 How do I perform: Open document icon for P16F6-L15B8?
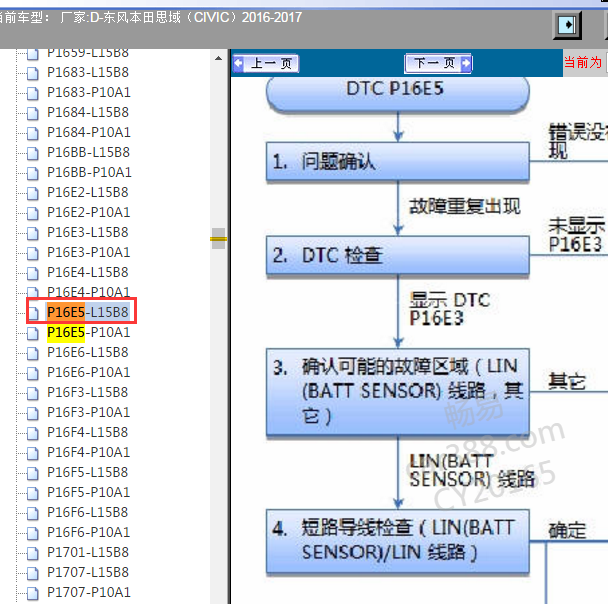click(x=33, y=513)
